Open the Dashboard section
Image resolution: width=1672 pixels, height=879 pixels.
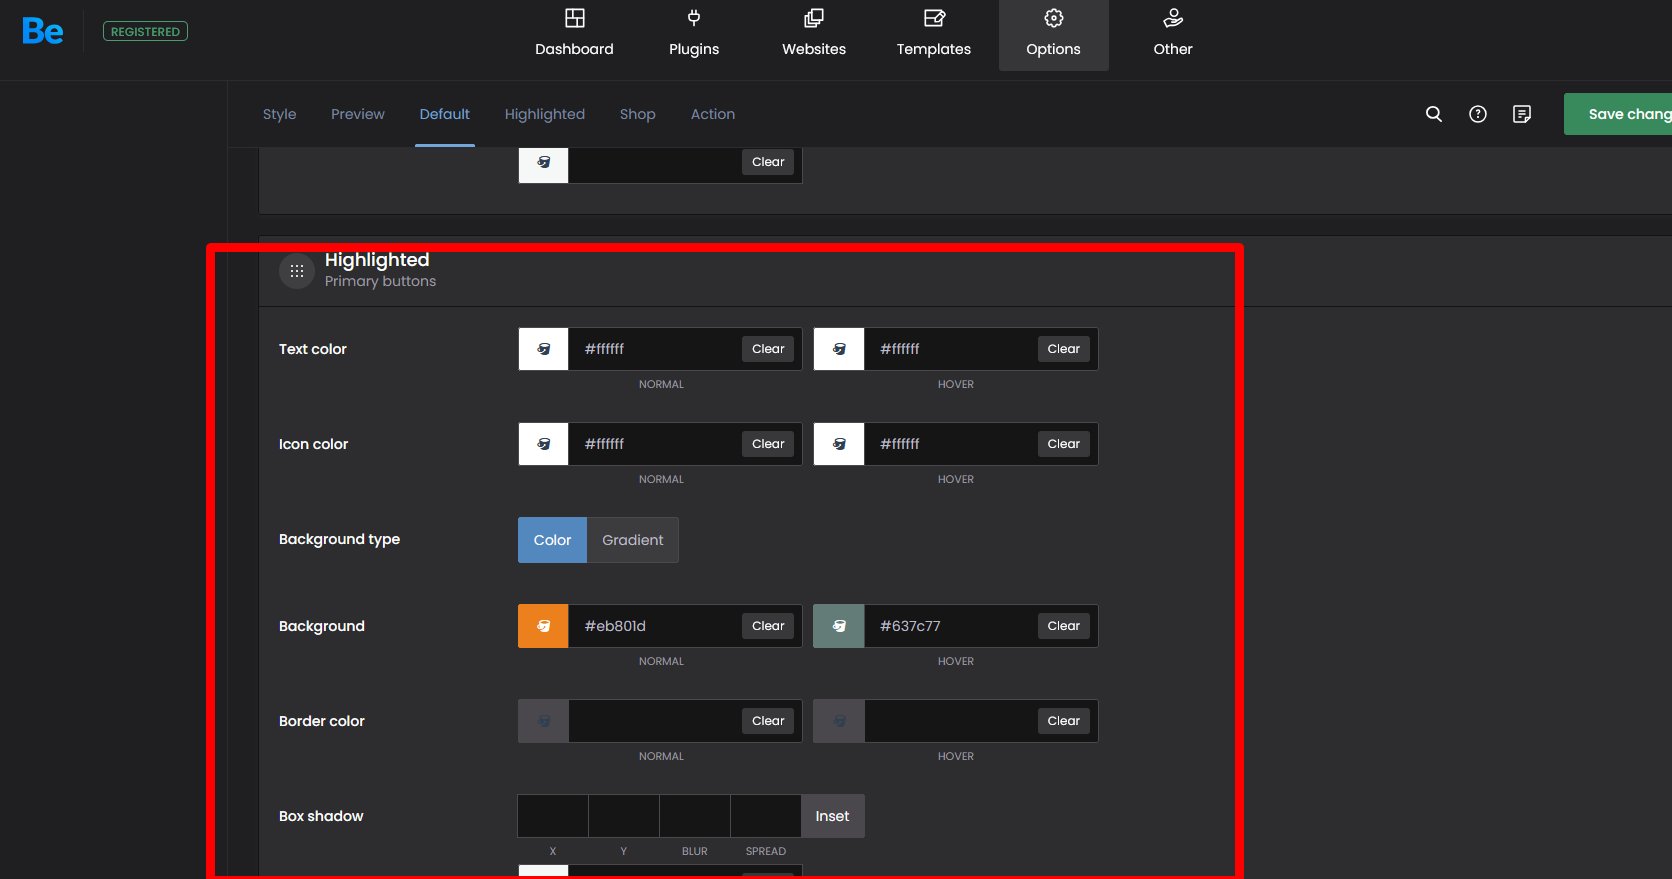point(574,34)
